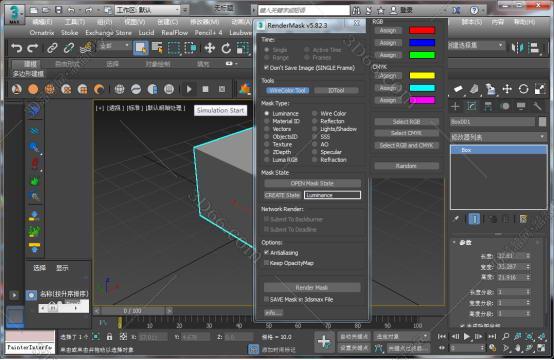Activate the Select and Rotate tool
The width and height of the screenshot is (554, 360).
tap(226, 48)
